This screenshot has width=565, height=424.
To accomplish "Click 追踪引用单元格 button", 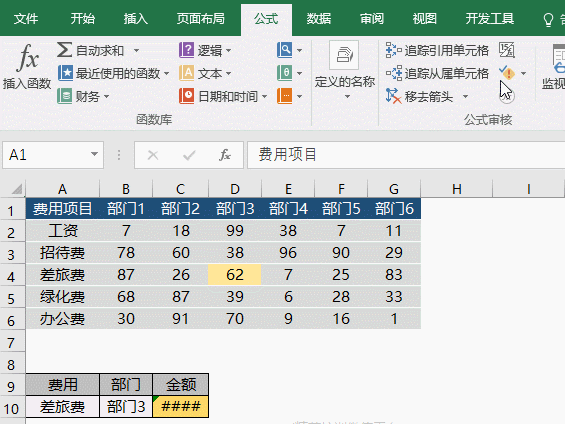I will coord(437,50).
